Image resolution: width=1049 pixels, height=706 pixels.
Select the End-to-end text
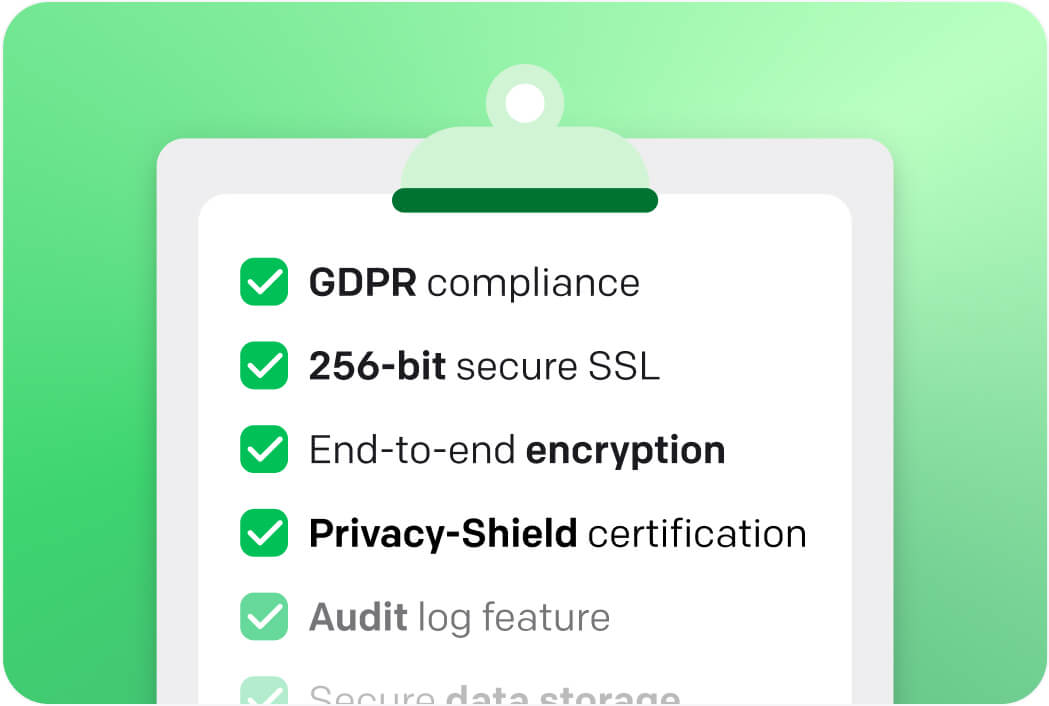[412, 451]
